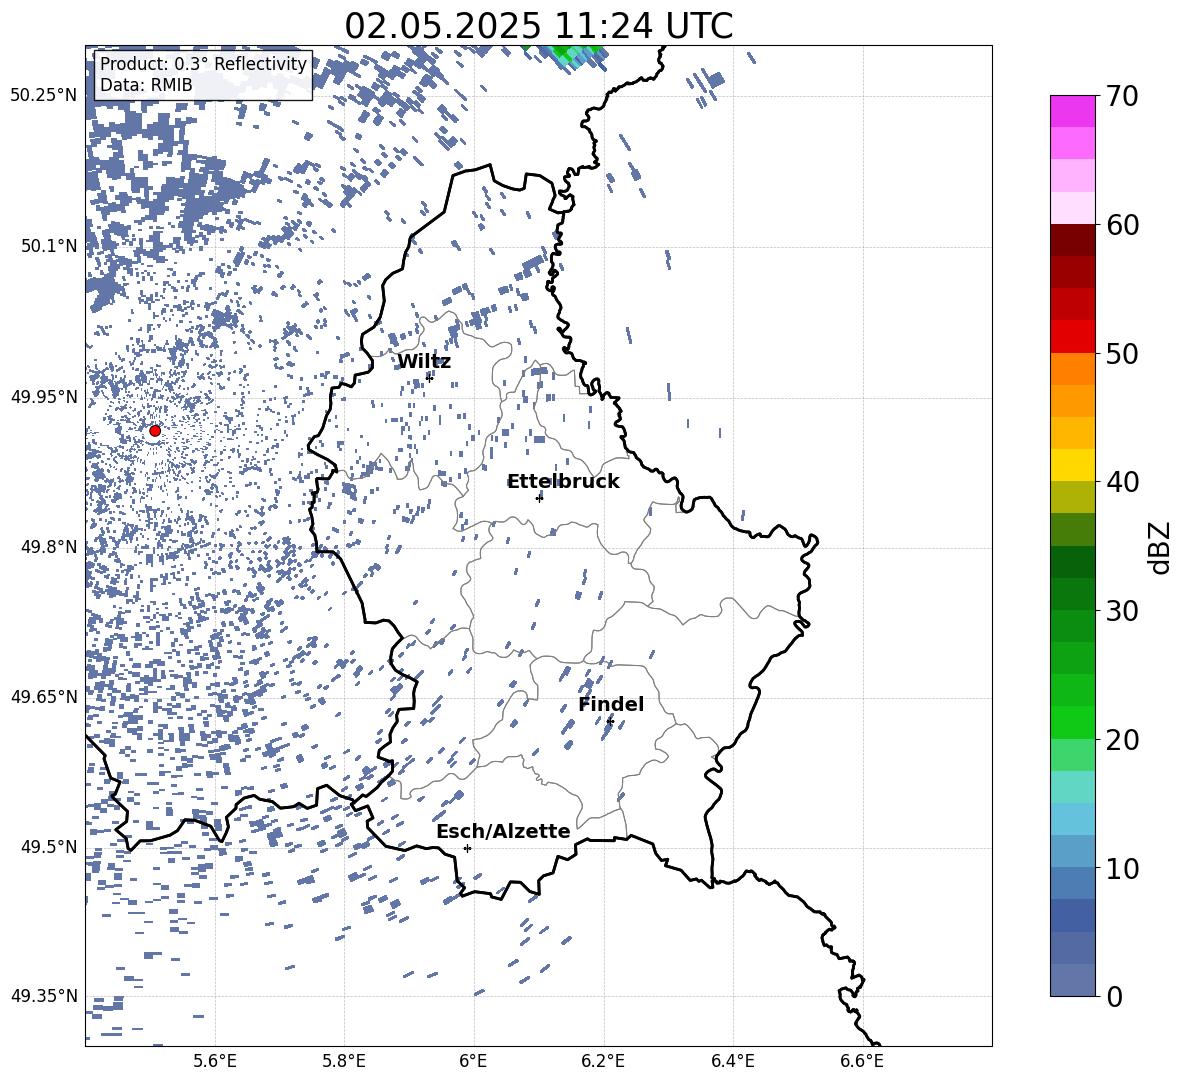The height and width of the screenshot is (1081, 1184).
Task: Click the light cyan swatch below 20
Action: tap(1073, 787)
